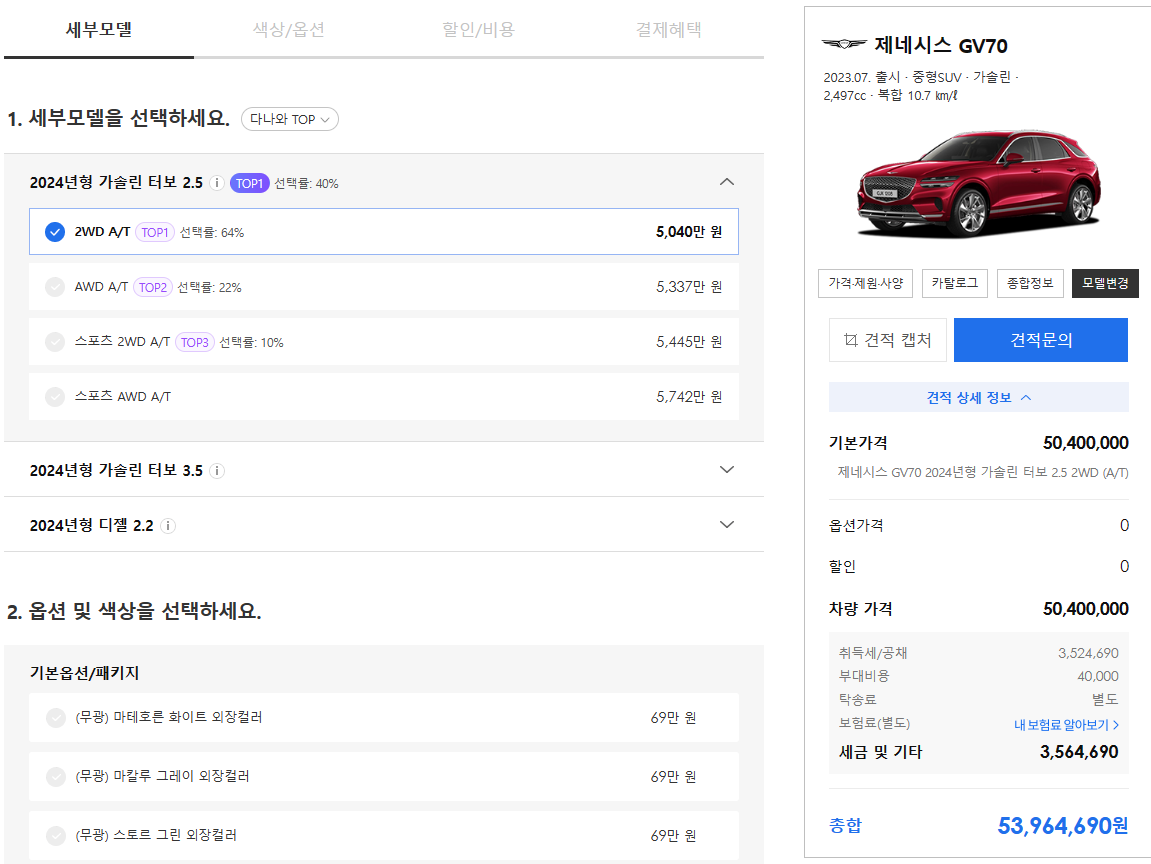The image size is (1151, 864).
Task: Click the purple TOP1 badge by 선택률 40%
Action: [x=250, y=183]
